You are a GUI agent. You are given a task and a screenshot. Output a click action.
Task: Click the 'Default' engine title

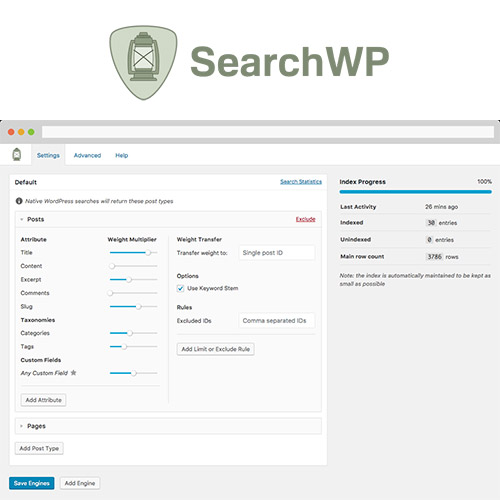point(26,182)
